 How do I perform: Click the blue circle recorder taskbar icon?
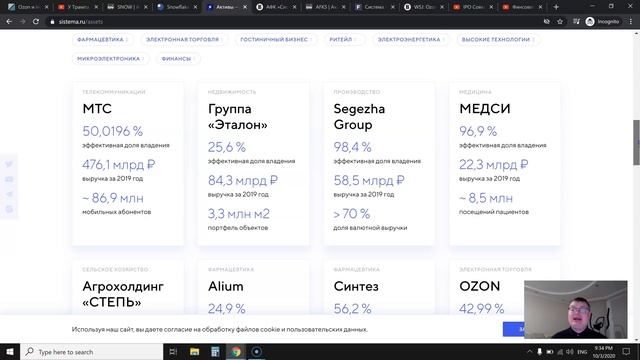[x=257, y=351]
